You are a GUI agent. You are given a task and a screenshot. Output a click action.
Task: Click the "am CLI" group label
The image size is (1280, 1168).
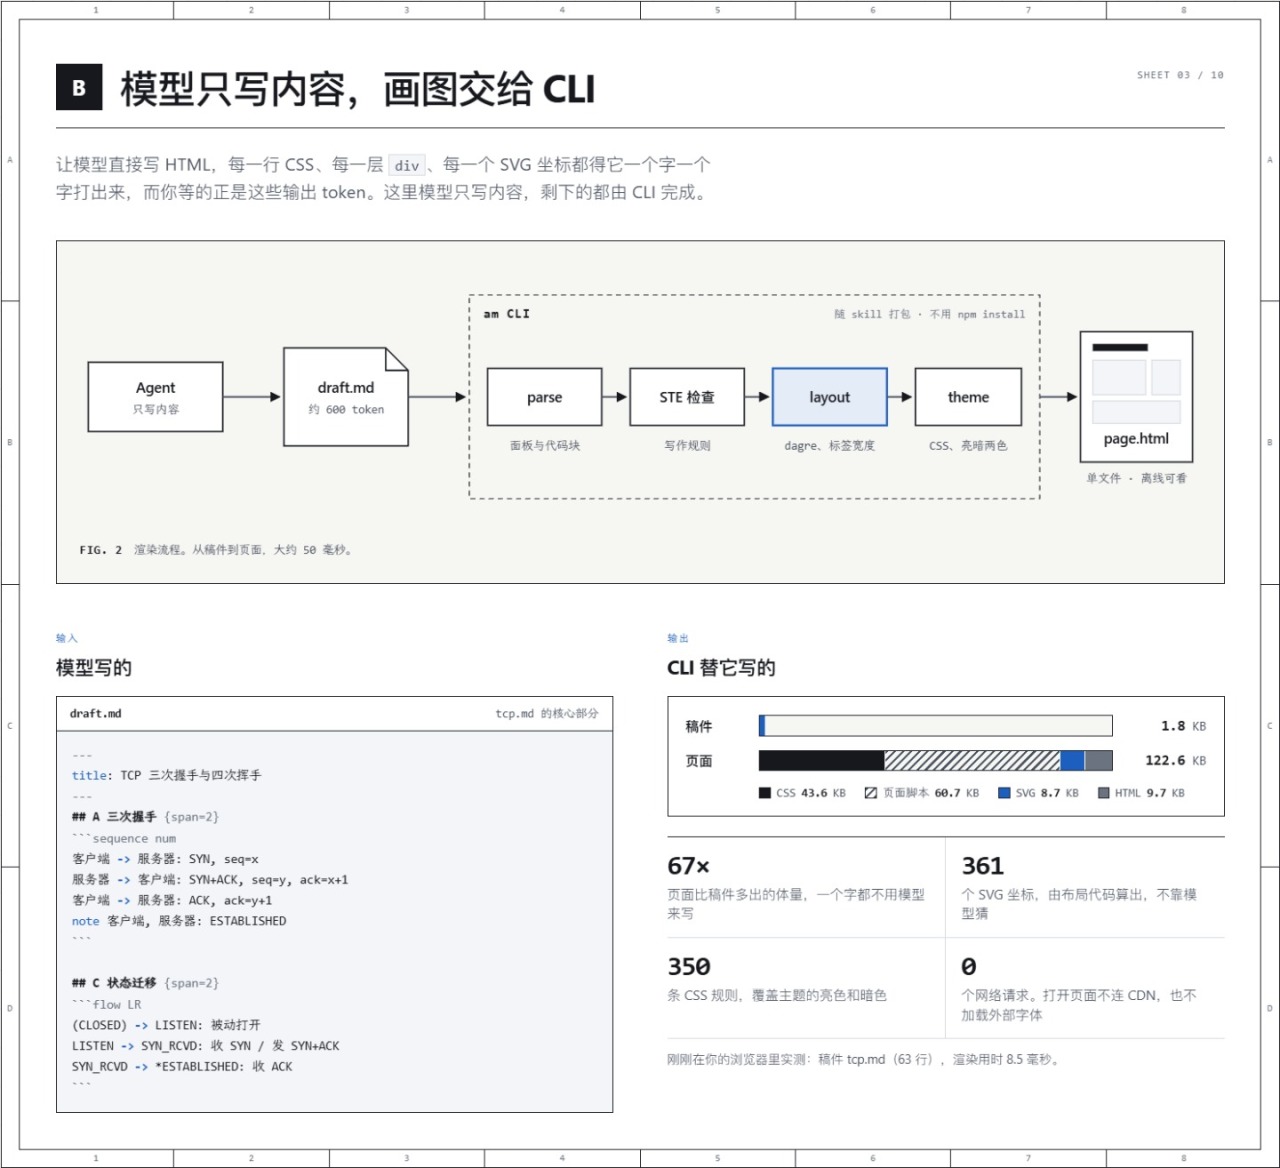(x=507, y=314)
